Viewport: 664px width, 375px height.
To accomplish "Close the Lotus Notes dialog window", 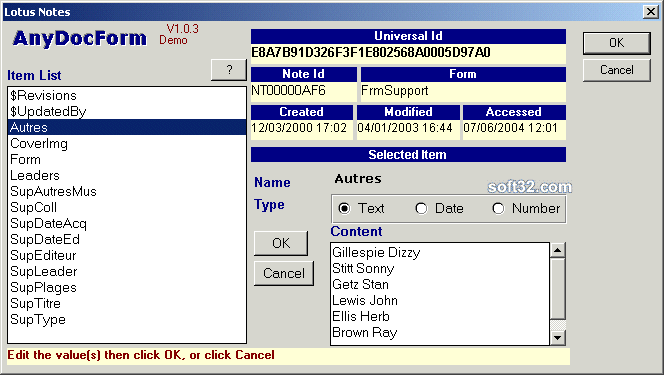I will coord(650,11).
